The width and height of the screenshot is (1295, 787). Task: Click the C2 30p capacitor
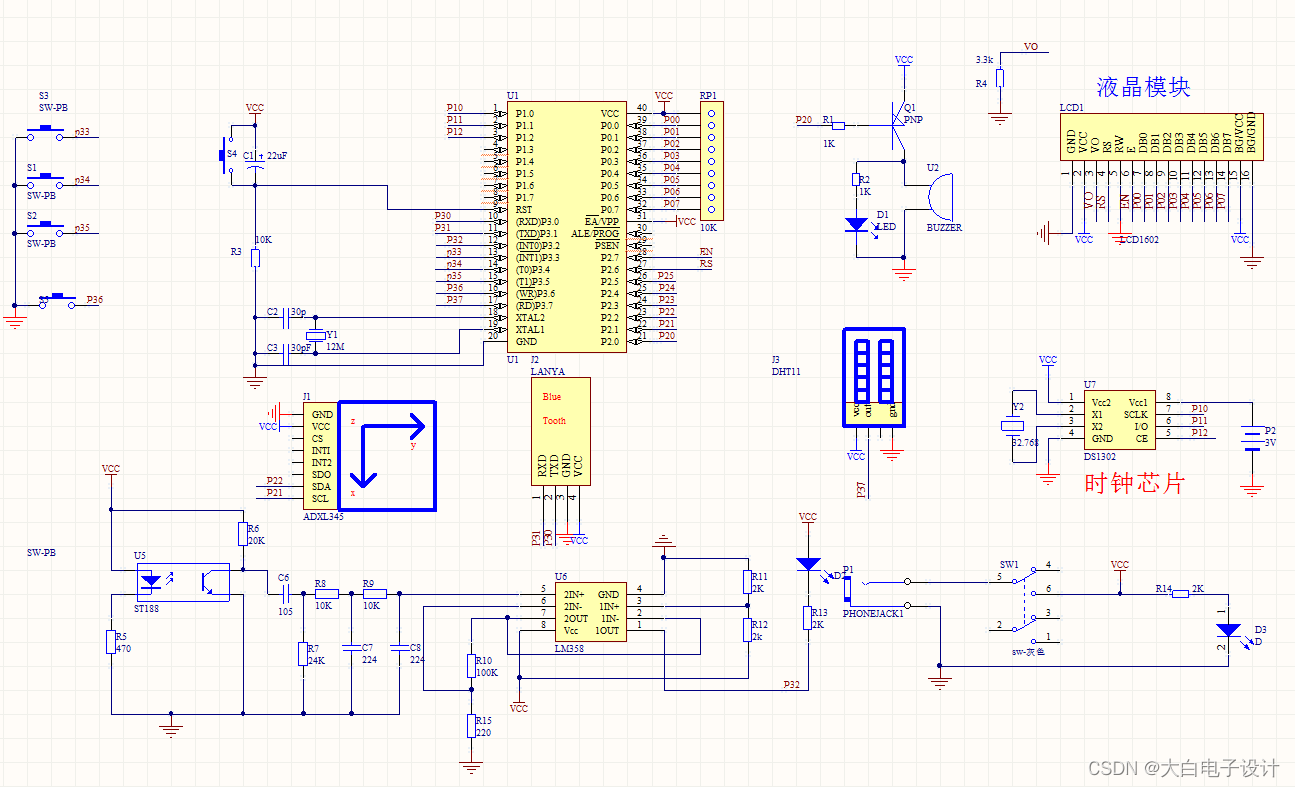coord(286,317)
